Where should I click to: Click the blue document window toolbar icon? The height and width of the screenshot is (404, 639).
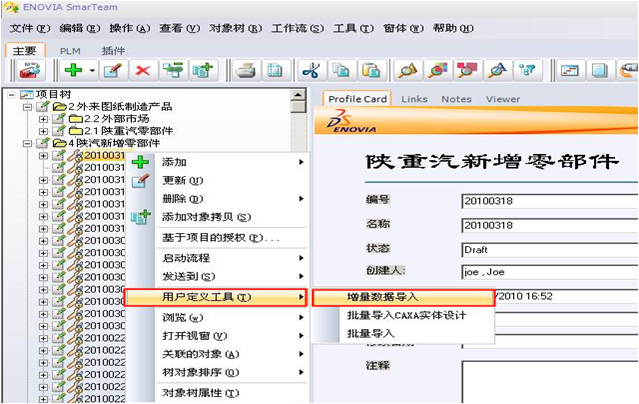[x=599, y=71]
